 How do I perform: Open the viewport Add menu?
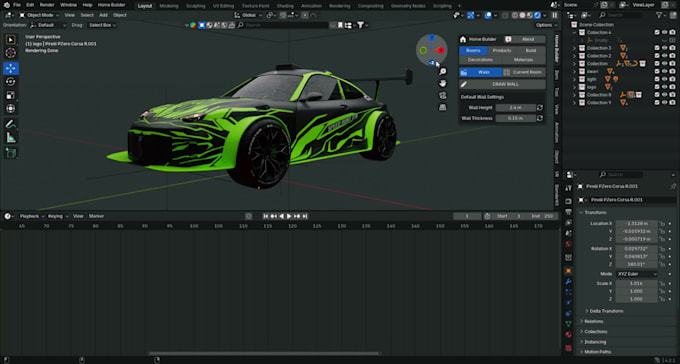pyautogui.click(x=103, y=15)
